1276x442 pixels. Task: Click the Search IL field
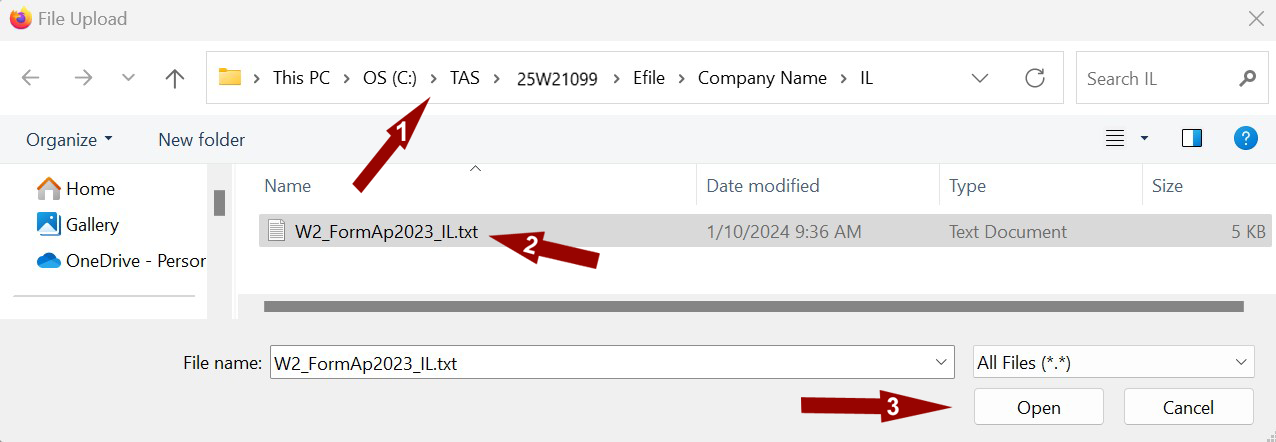[x=1155, y=78]
